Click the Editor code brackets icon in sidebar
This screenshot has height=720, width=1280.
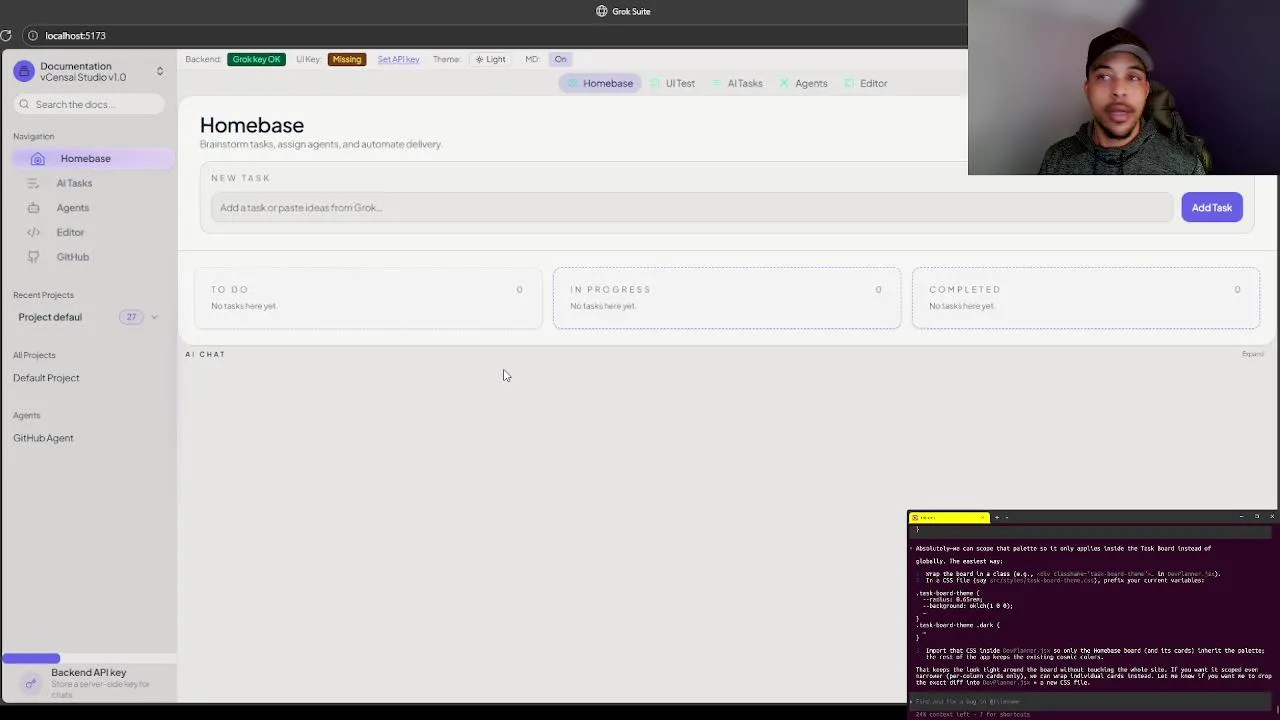click(x=33, y=232)
